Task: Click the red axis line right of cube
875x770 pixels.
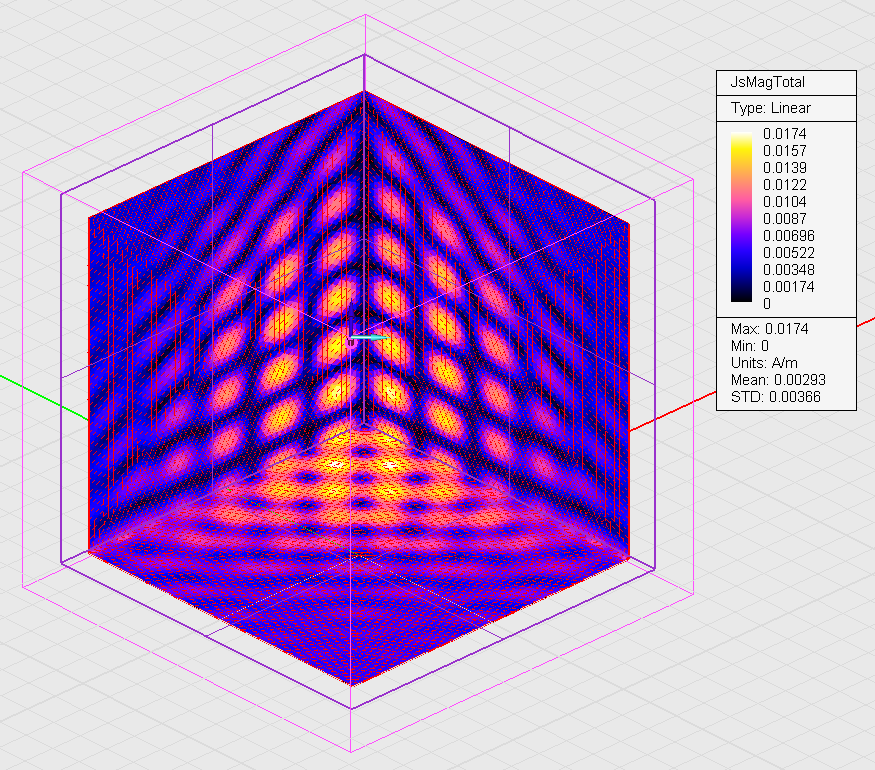Action: (x=750, y=372)
